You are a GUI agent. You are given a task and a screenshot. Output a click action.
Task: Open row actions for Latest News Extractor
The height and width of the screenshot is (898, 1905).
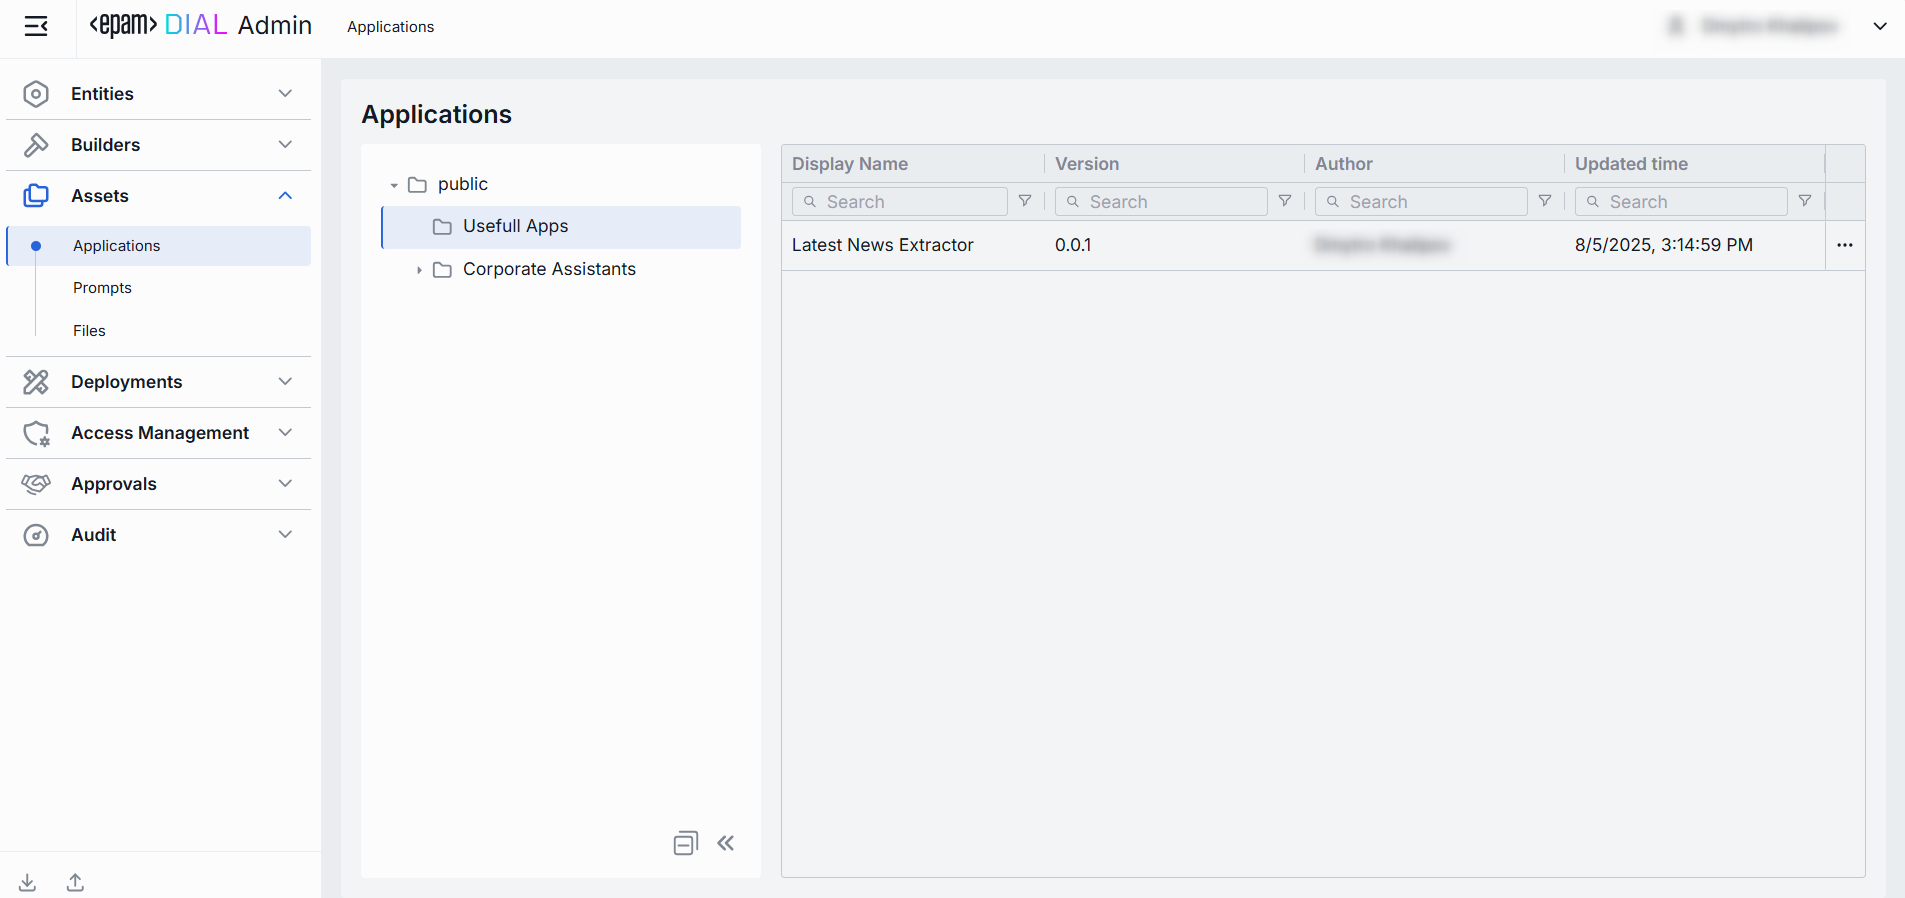(x=1845, y=245)
